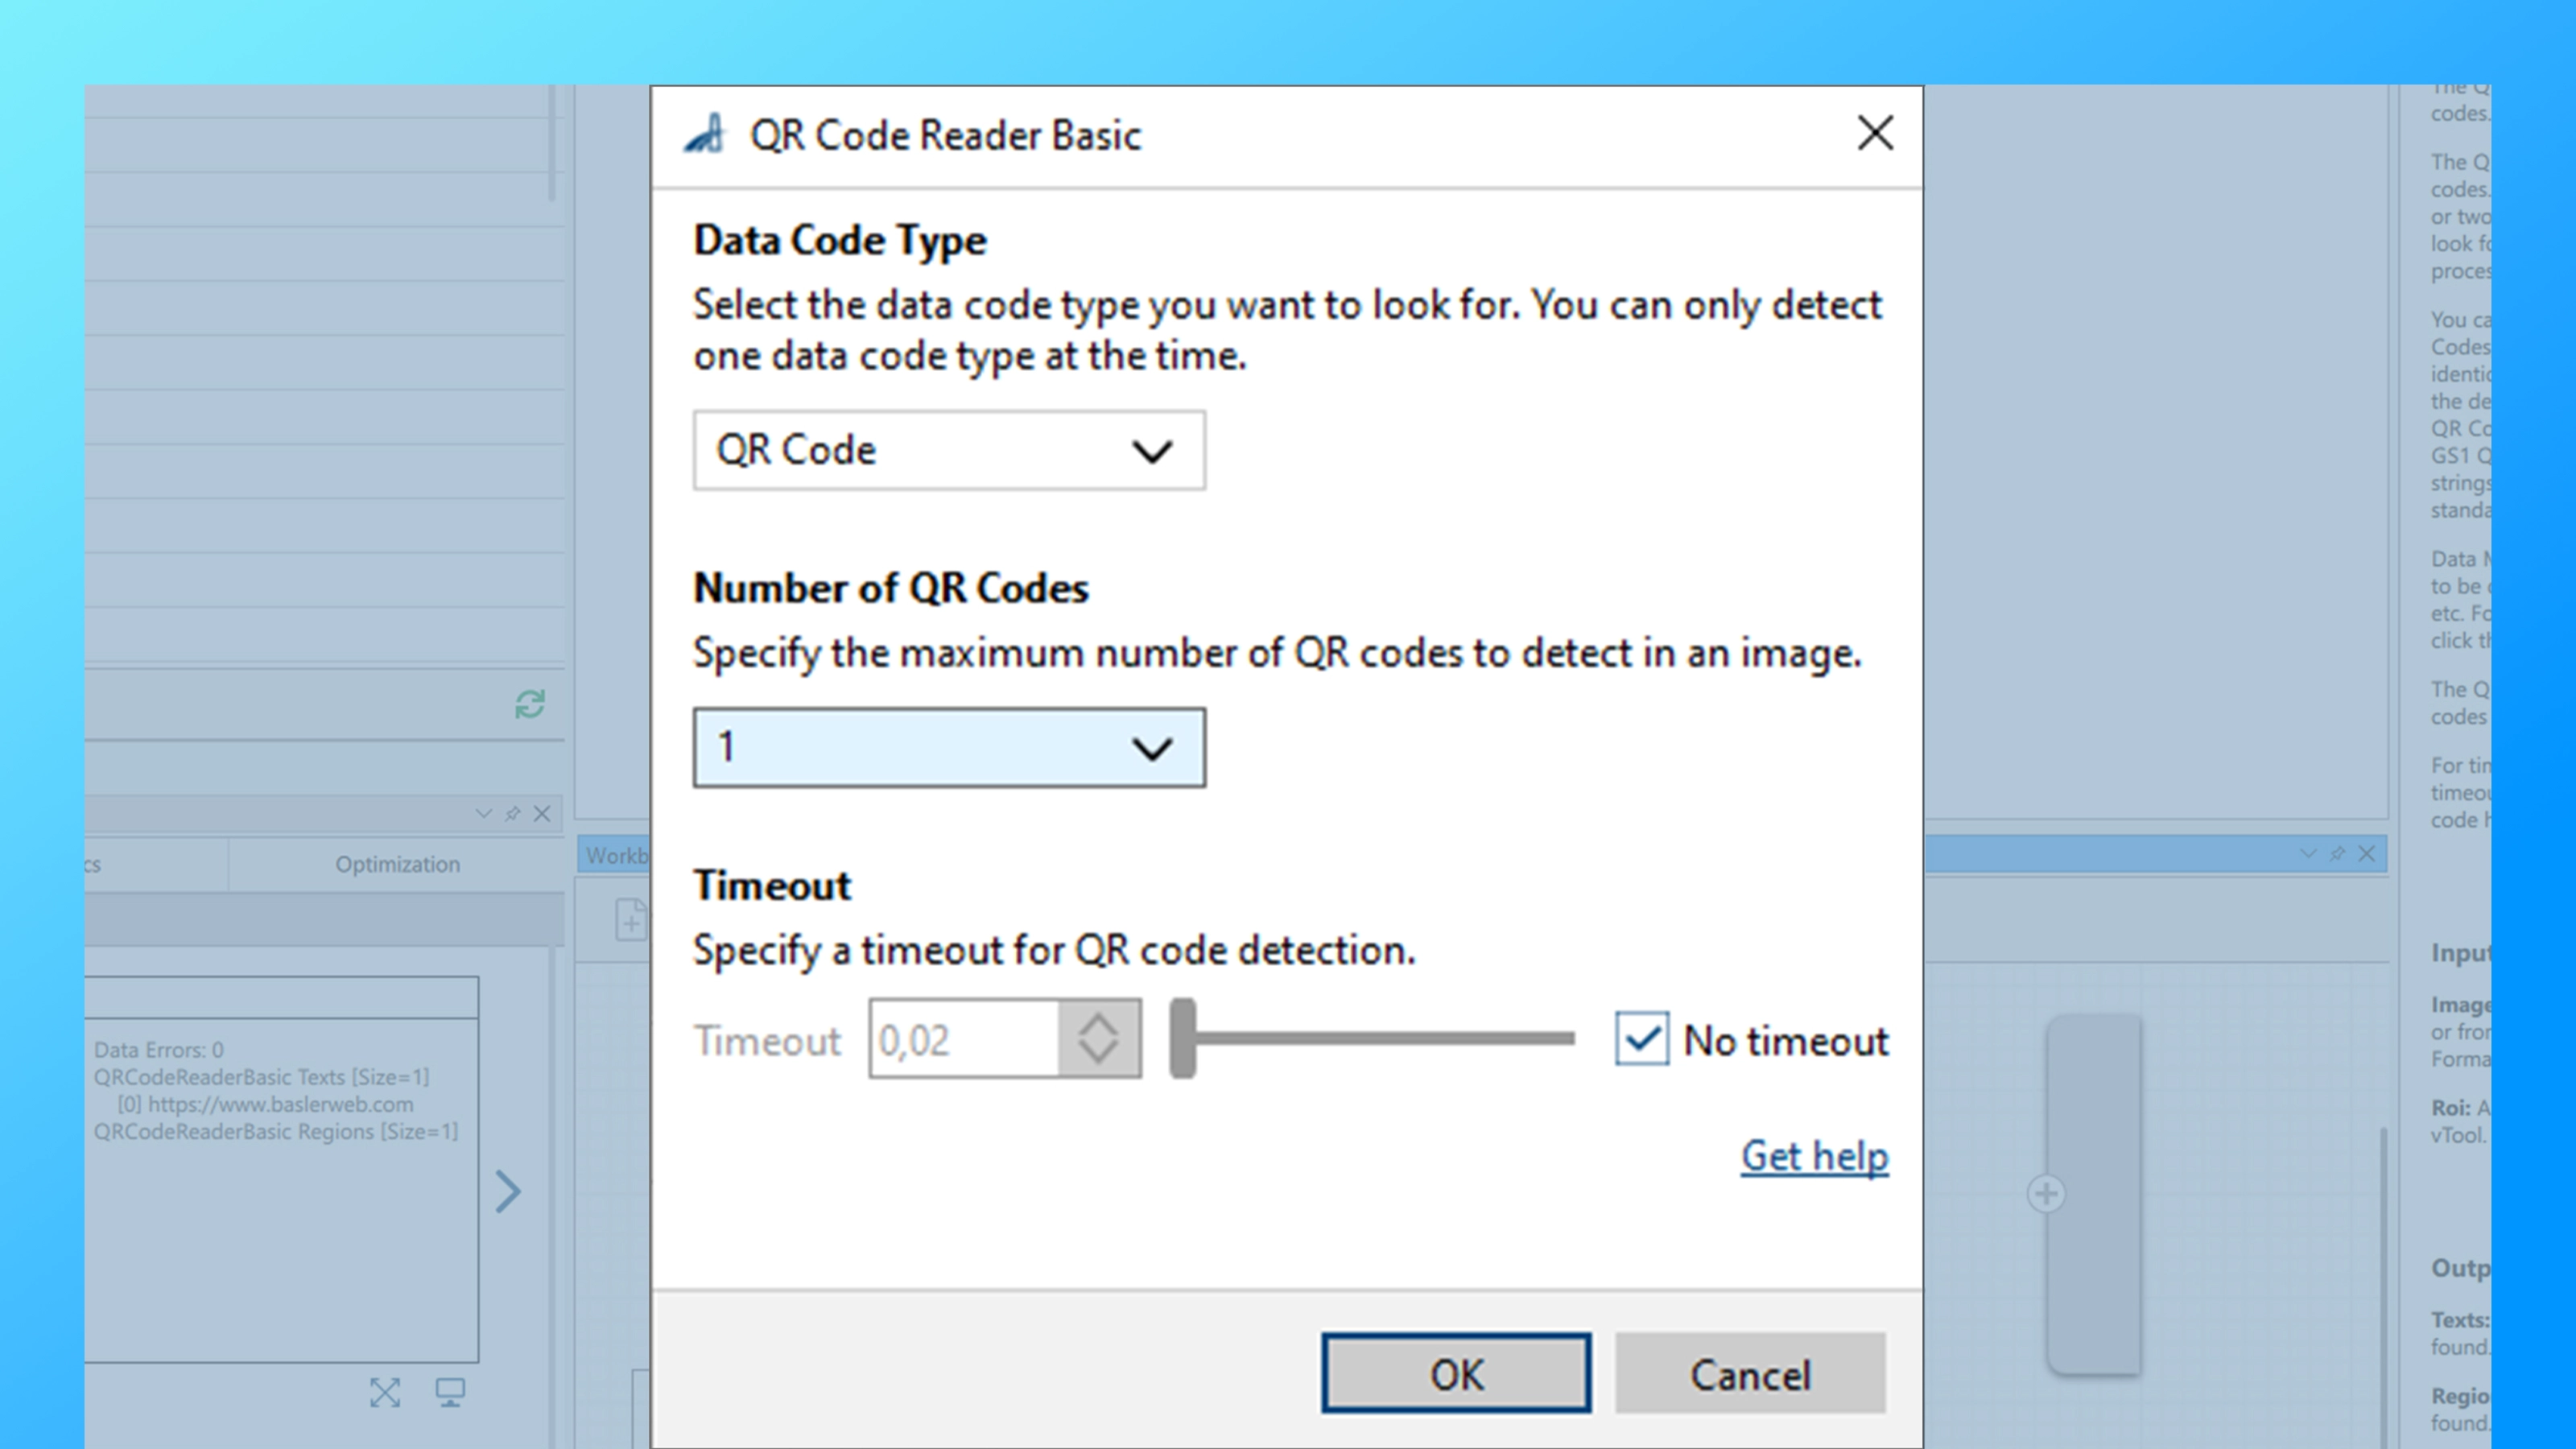Open the Get help link
Image resolution: width=2576 pixels, height=1449 pixels.
coord(1814,1156)
